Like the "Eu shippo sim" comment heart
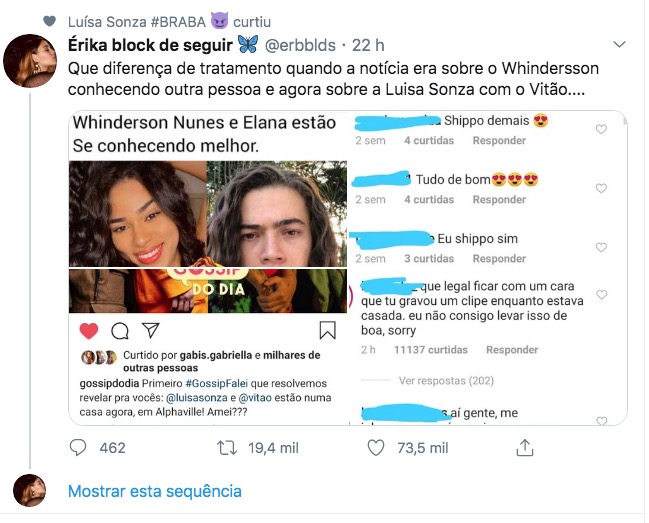 601,247
